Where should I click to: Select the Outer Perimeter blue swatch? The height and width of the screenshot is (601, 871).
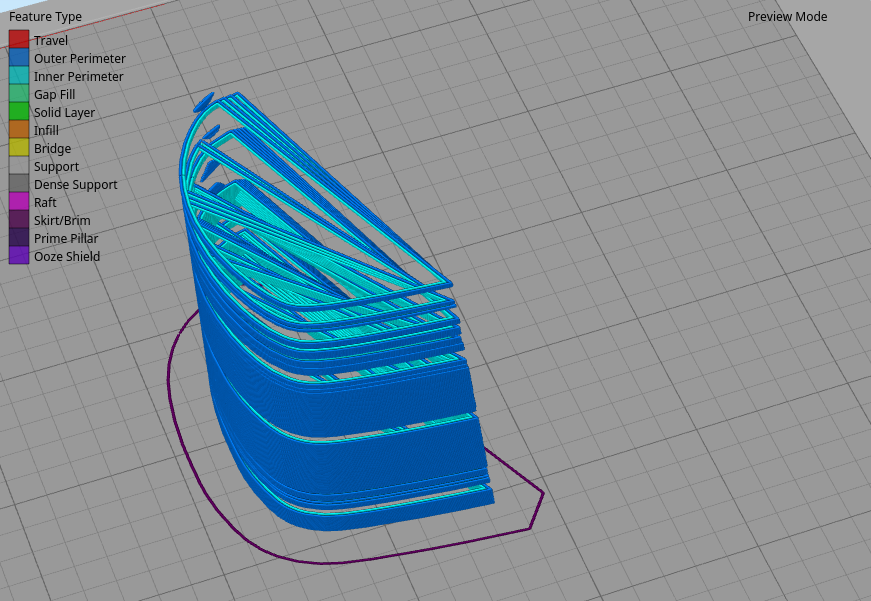19,58
